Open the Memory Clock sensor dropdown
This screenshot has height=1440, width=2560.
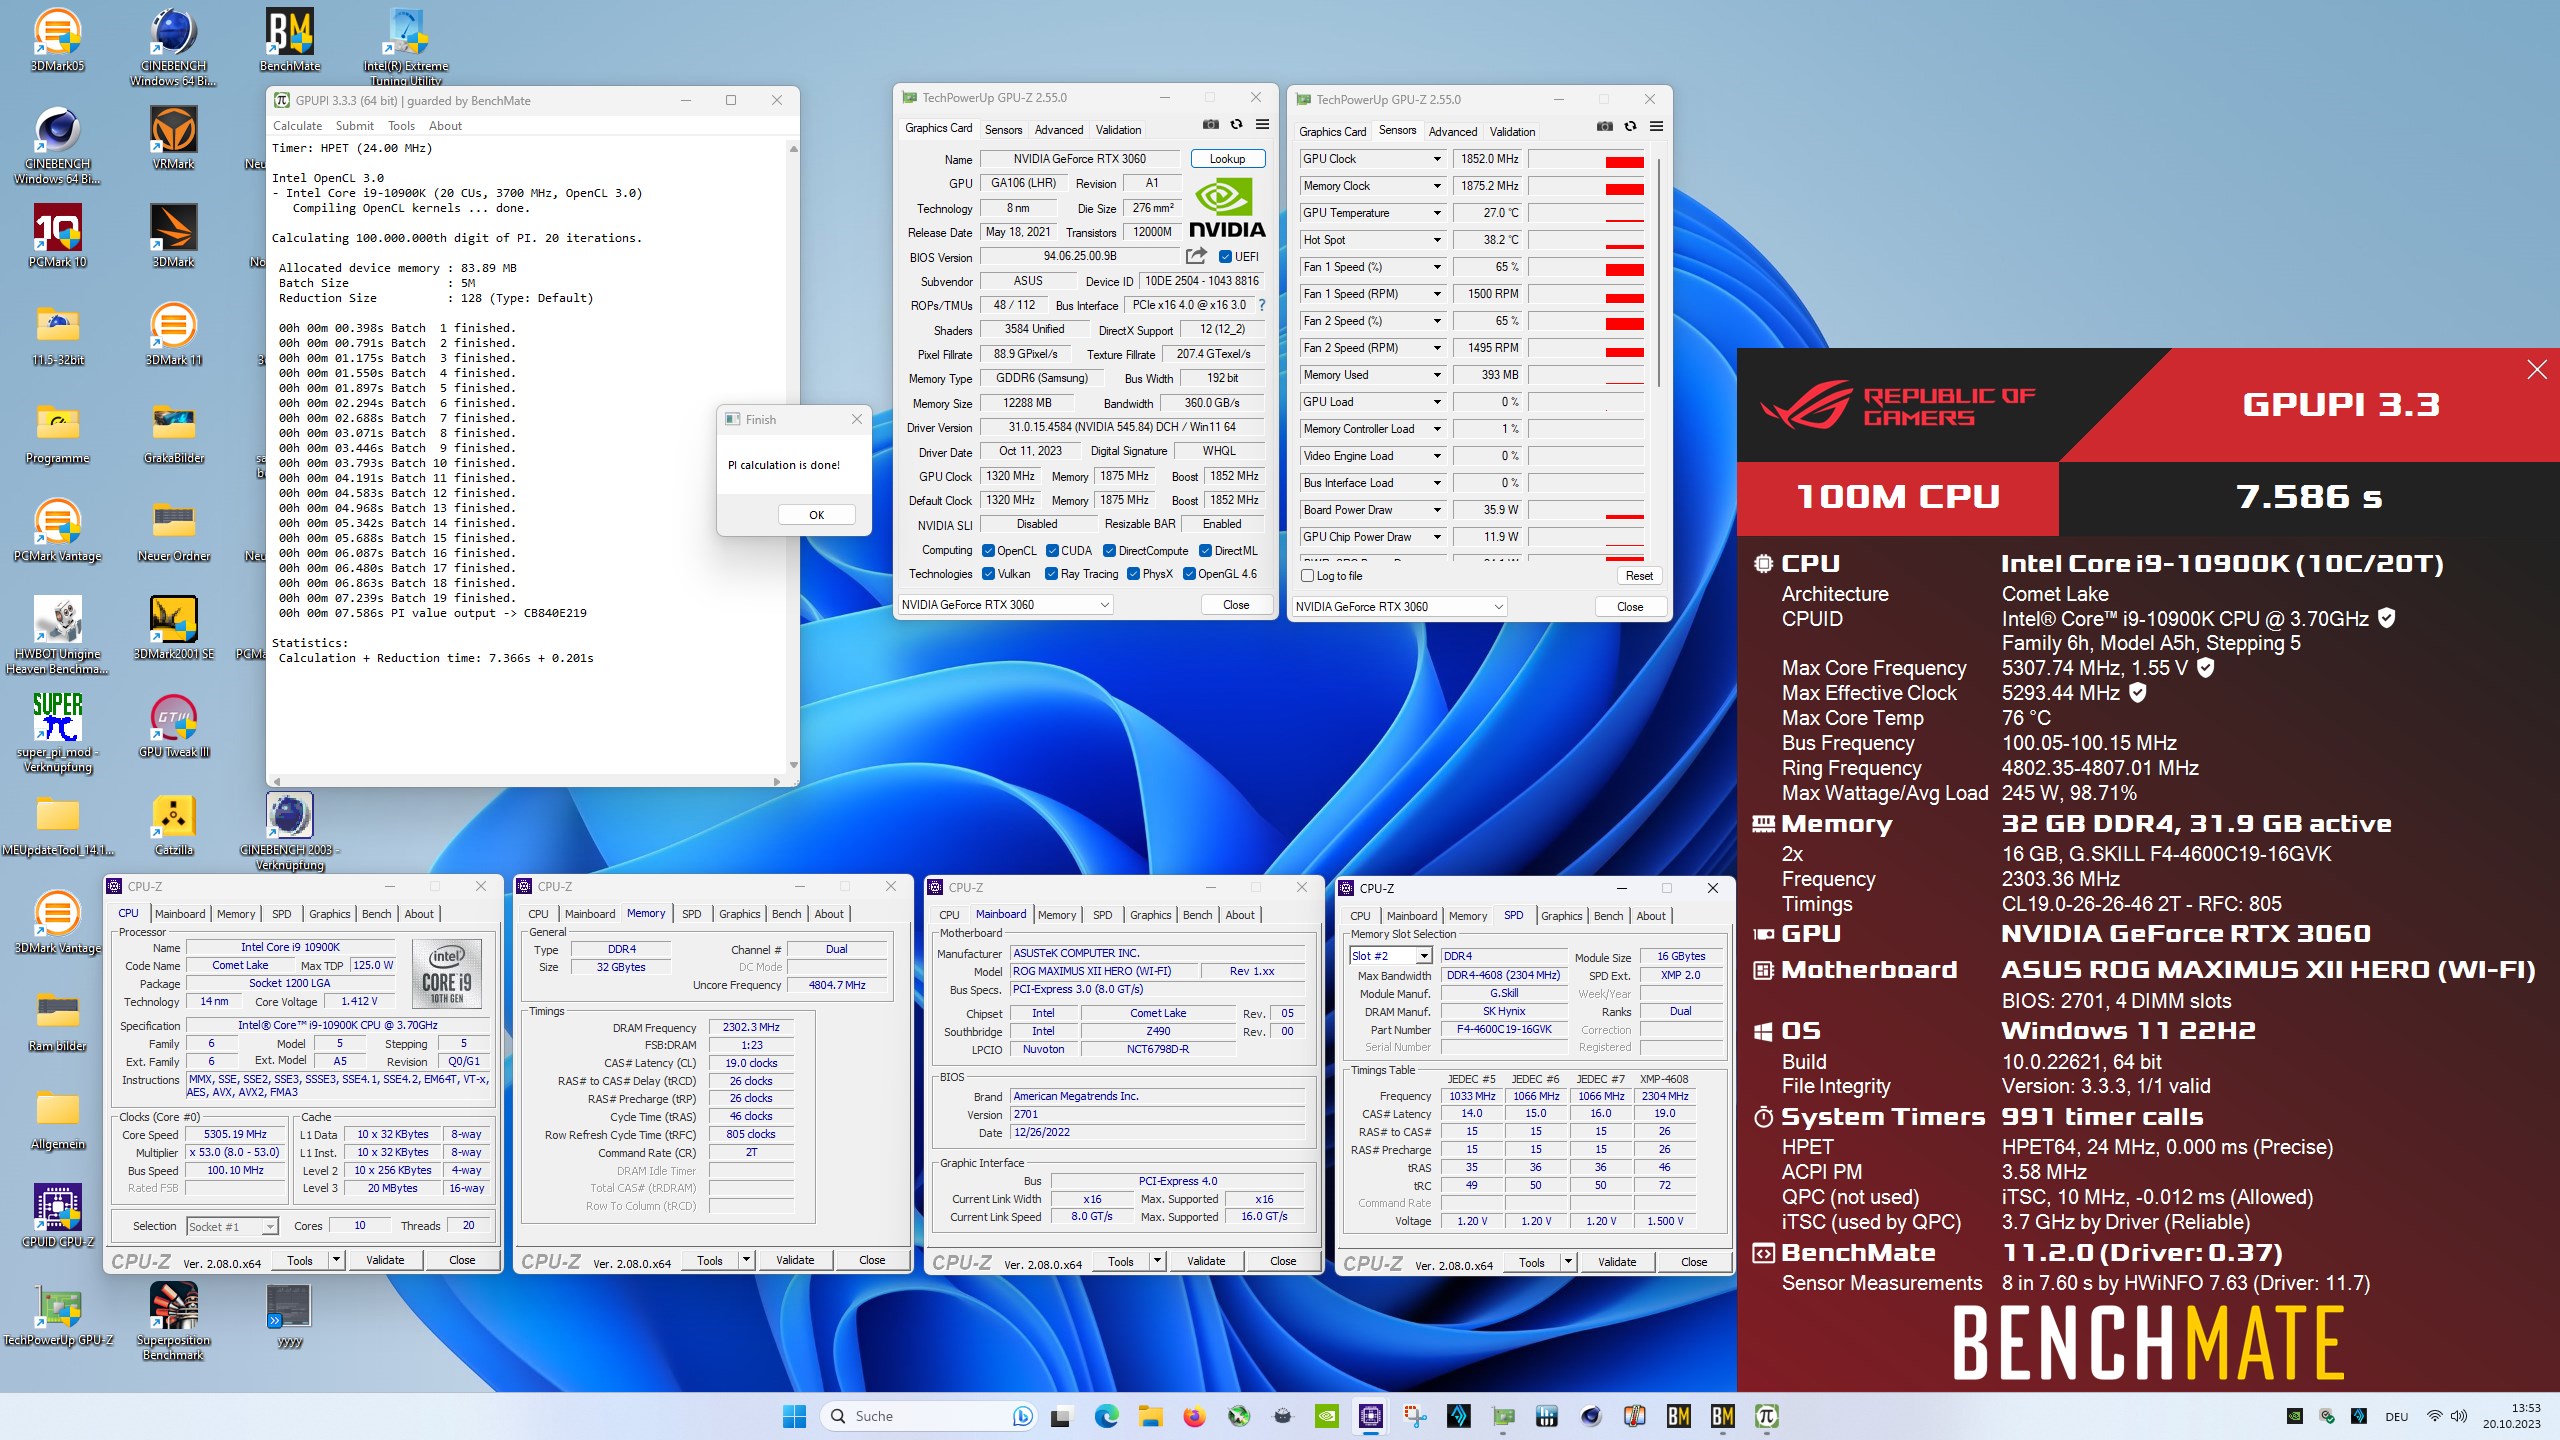click(1437, 186)
